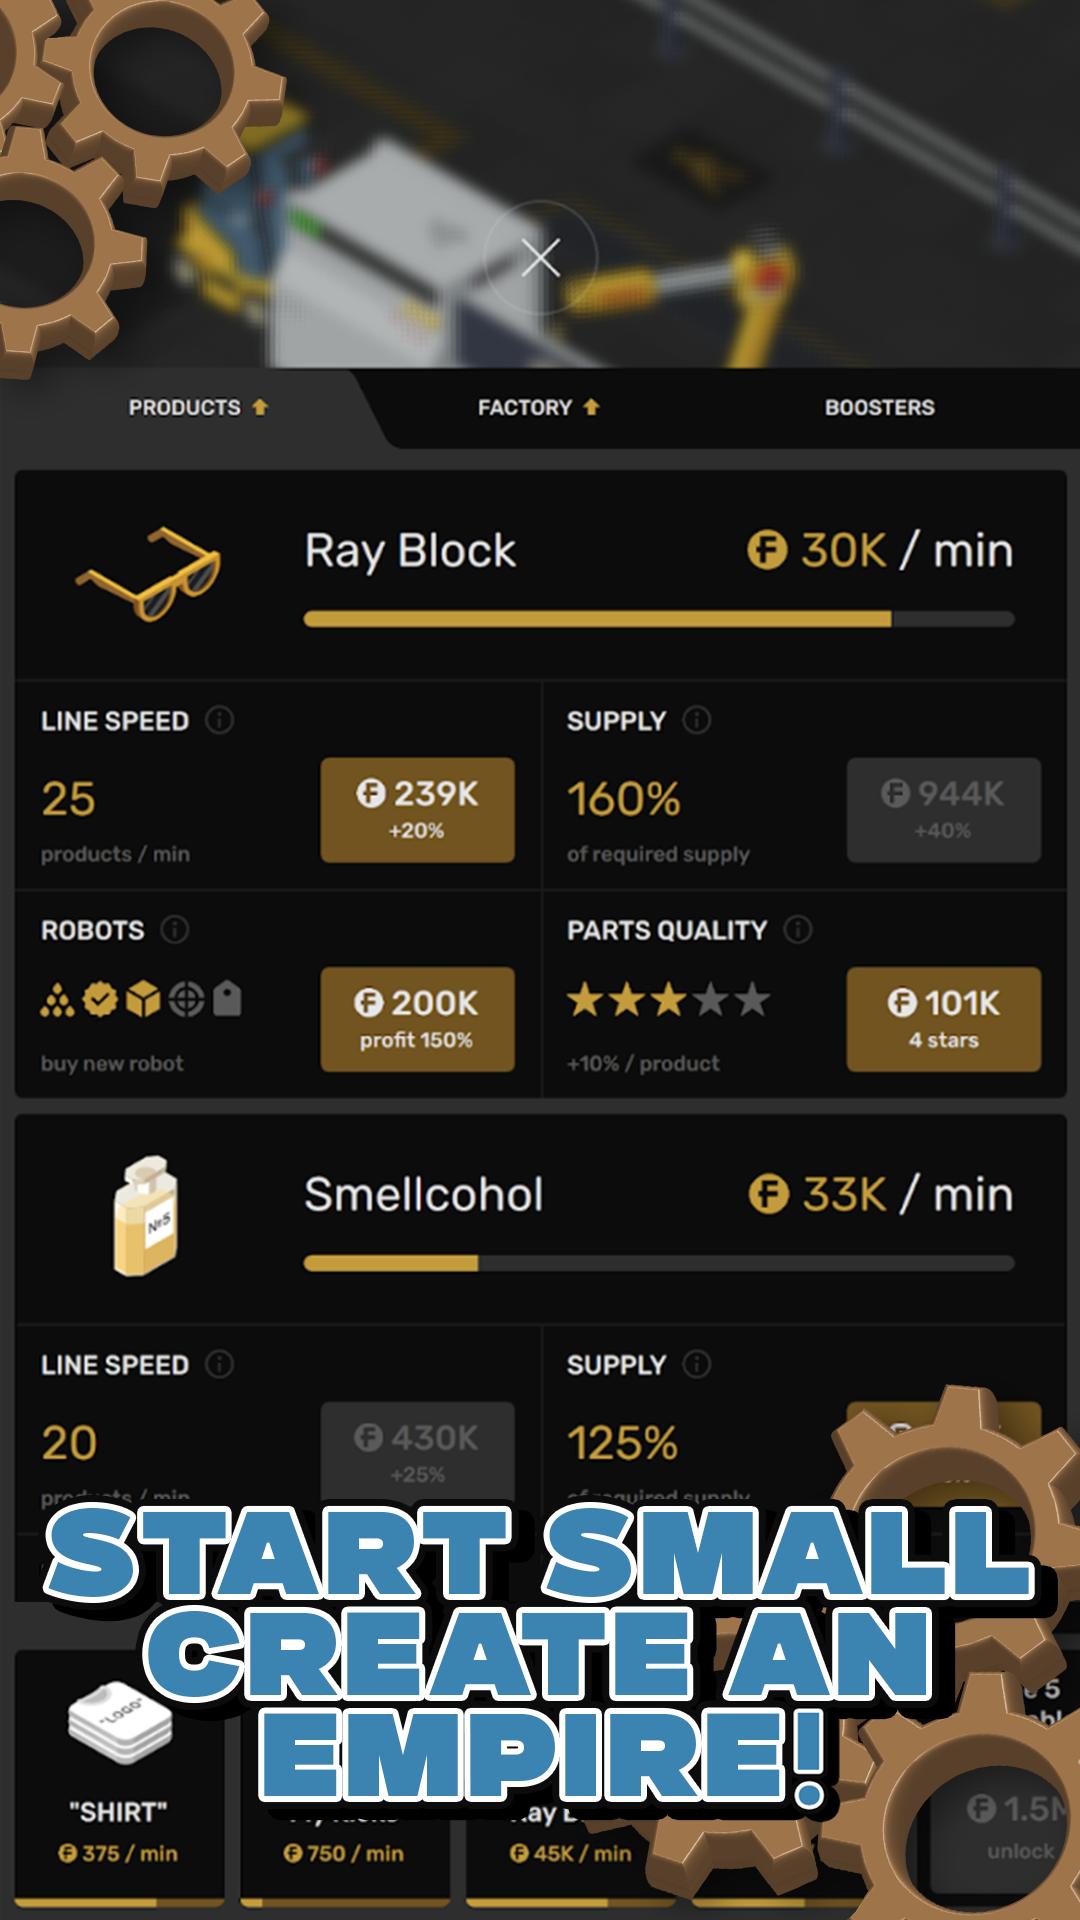Tap the Robots info icon
Screen dimensions: 1080x1920
point(175,930)
